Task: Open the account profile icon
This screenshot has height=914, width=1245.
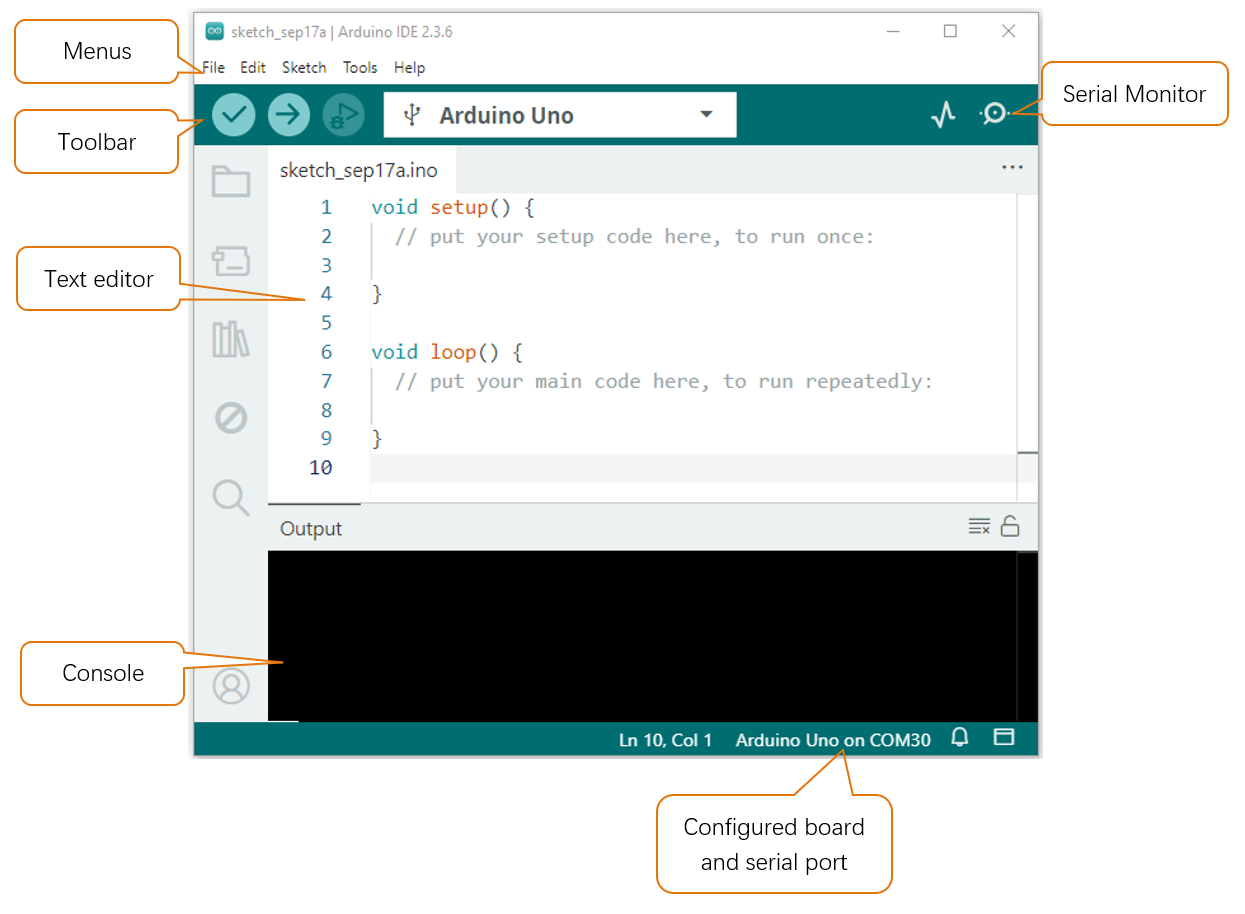Action: point(231,686)
